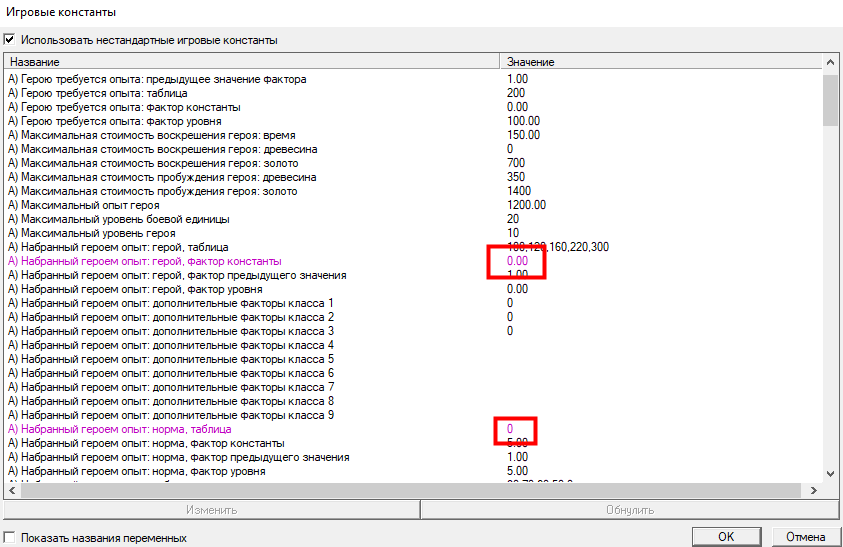Click the Изменить button
The image size is (843, 547).
[211, 510]
